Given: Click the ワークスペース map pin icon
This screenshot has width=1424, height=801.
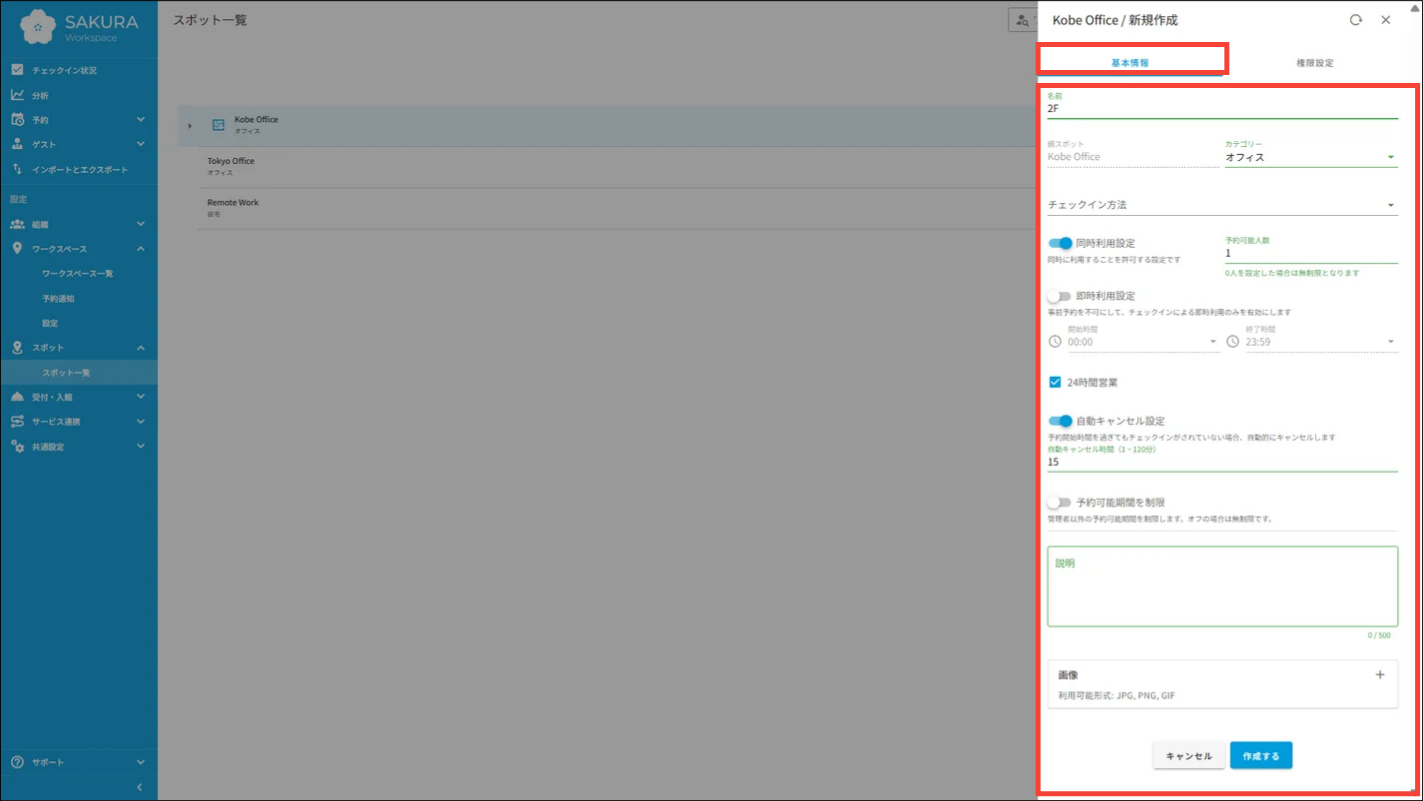Looking at the screenshot, I should point(17,248).
